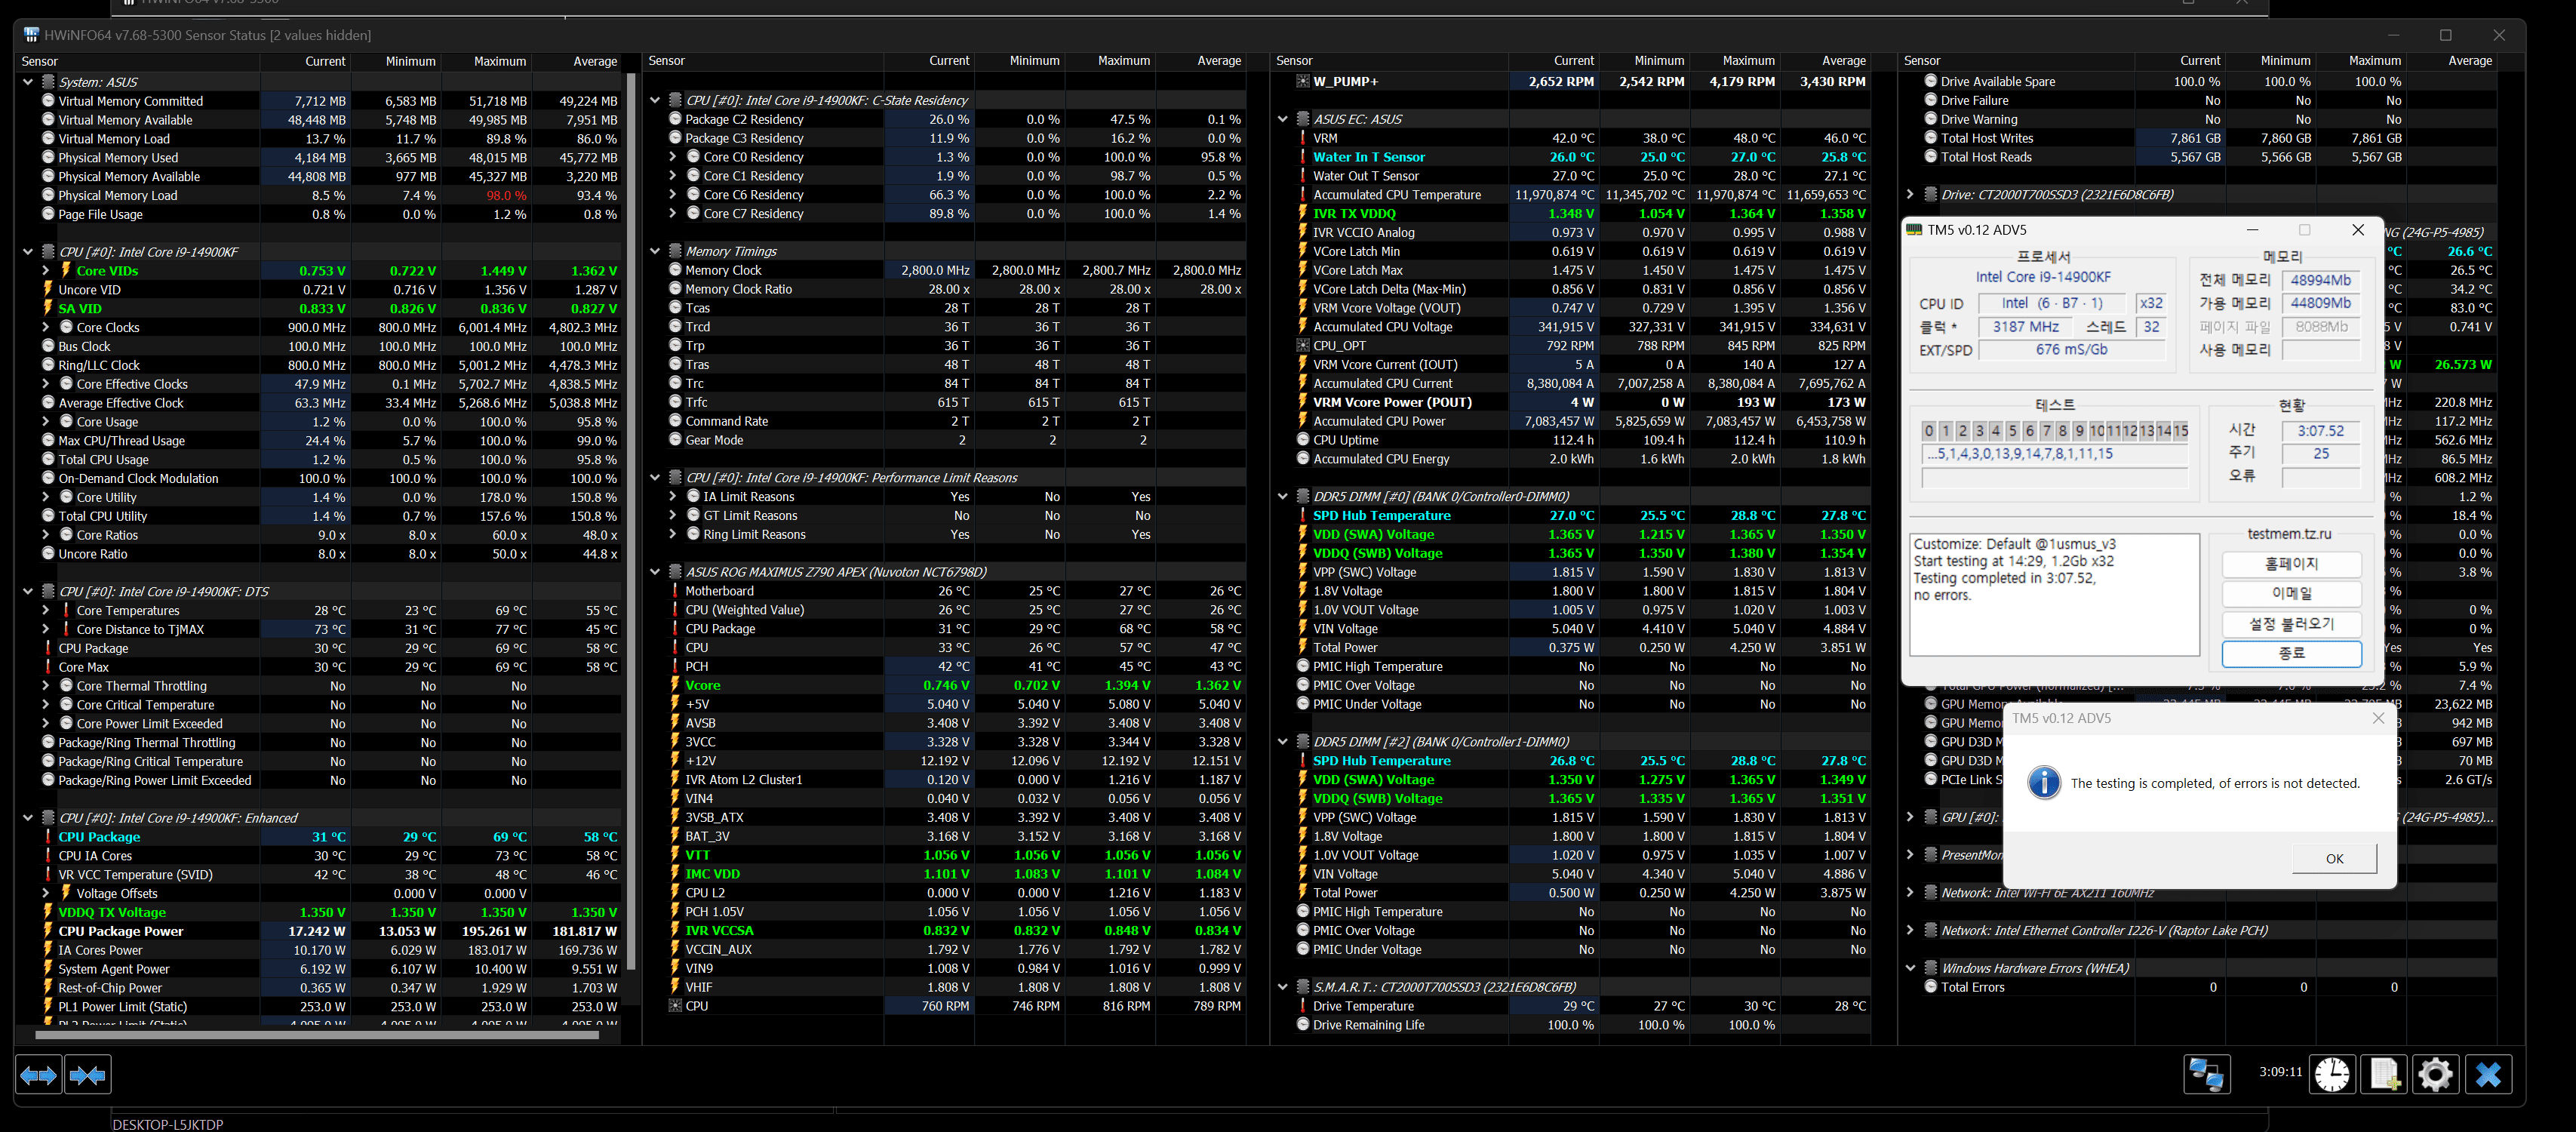
Task: Click the Total Errors WHEA sensor icon
Action: (x=1931, y=987)
